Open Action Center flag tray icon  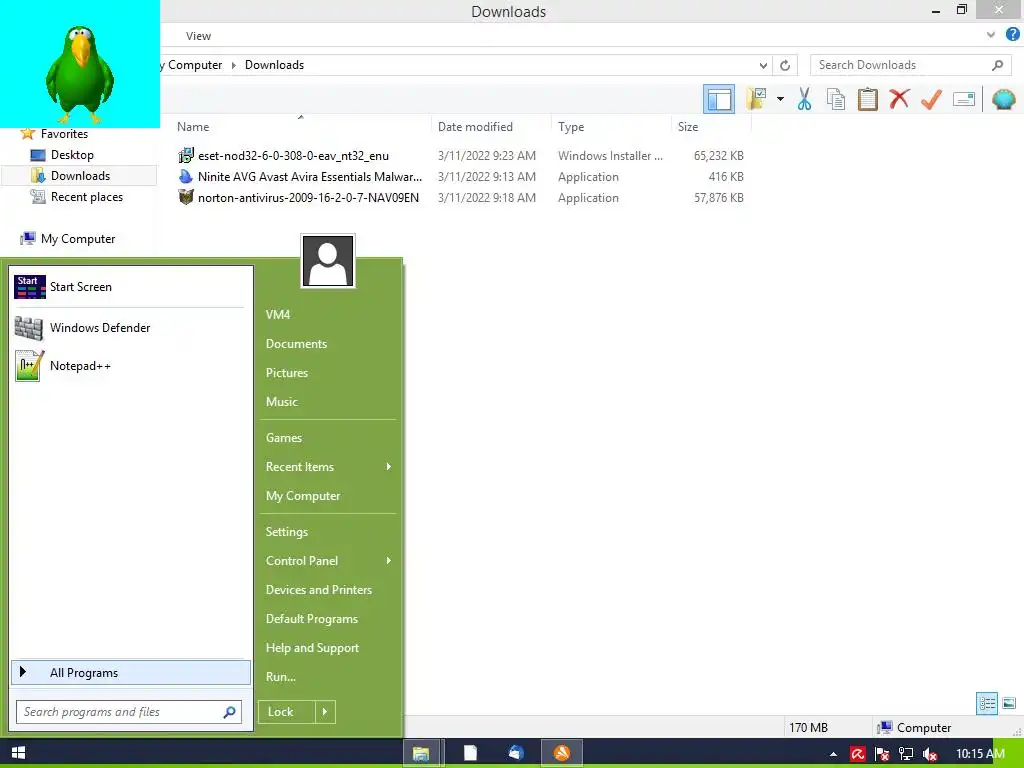(x=882, y=754)
